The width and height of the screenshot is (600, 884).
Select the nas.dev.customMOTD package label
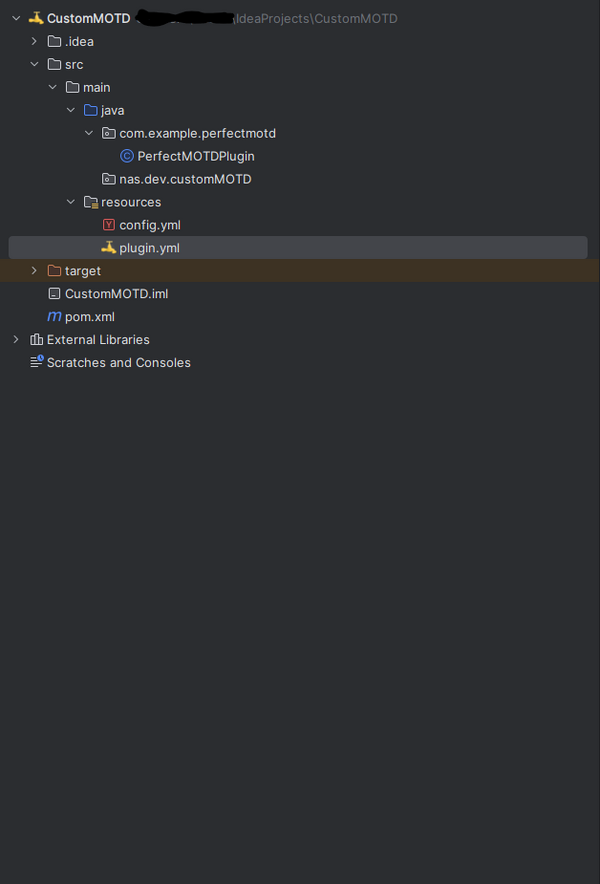185,179
